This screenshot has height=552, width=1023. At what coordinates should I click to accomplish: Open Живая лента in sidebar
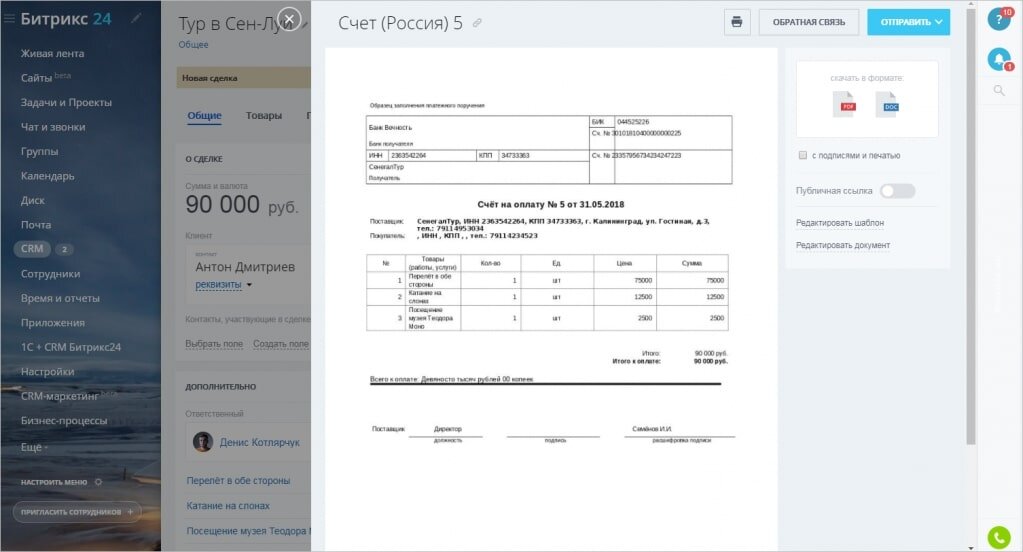[x=52, y=54]
